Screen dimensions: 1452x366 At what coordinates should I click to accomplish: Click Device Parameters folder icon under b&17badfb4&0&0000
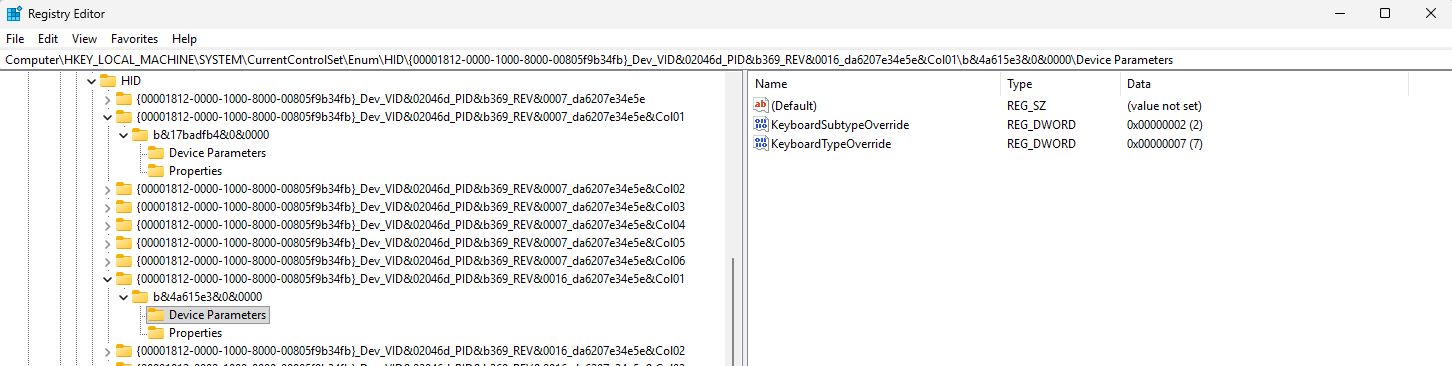[x=156, y=152]
